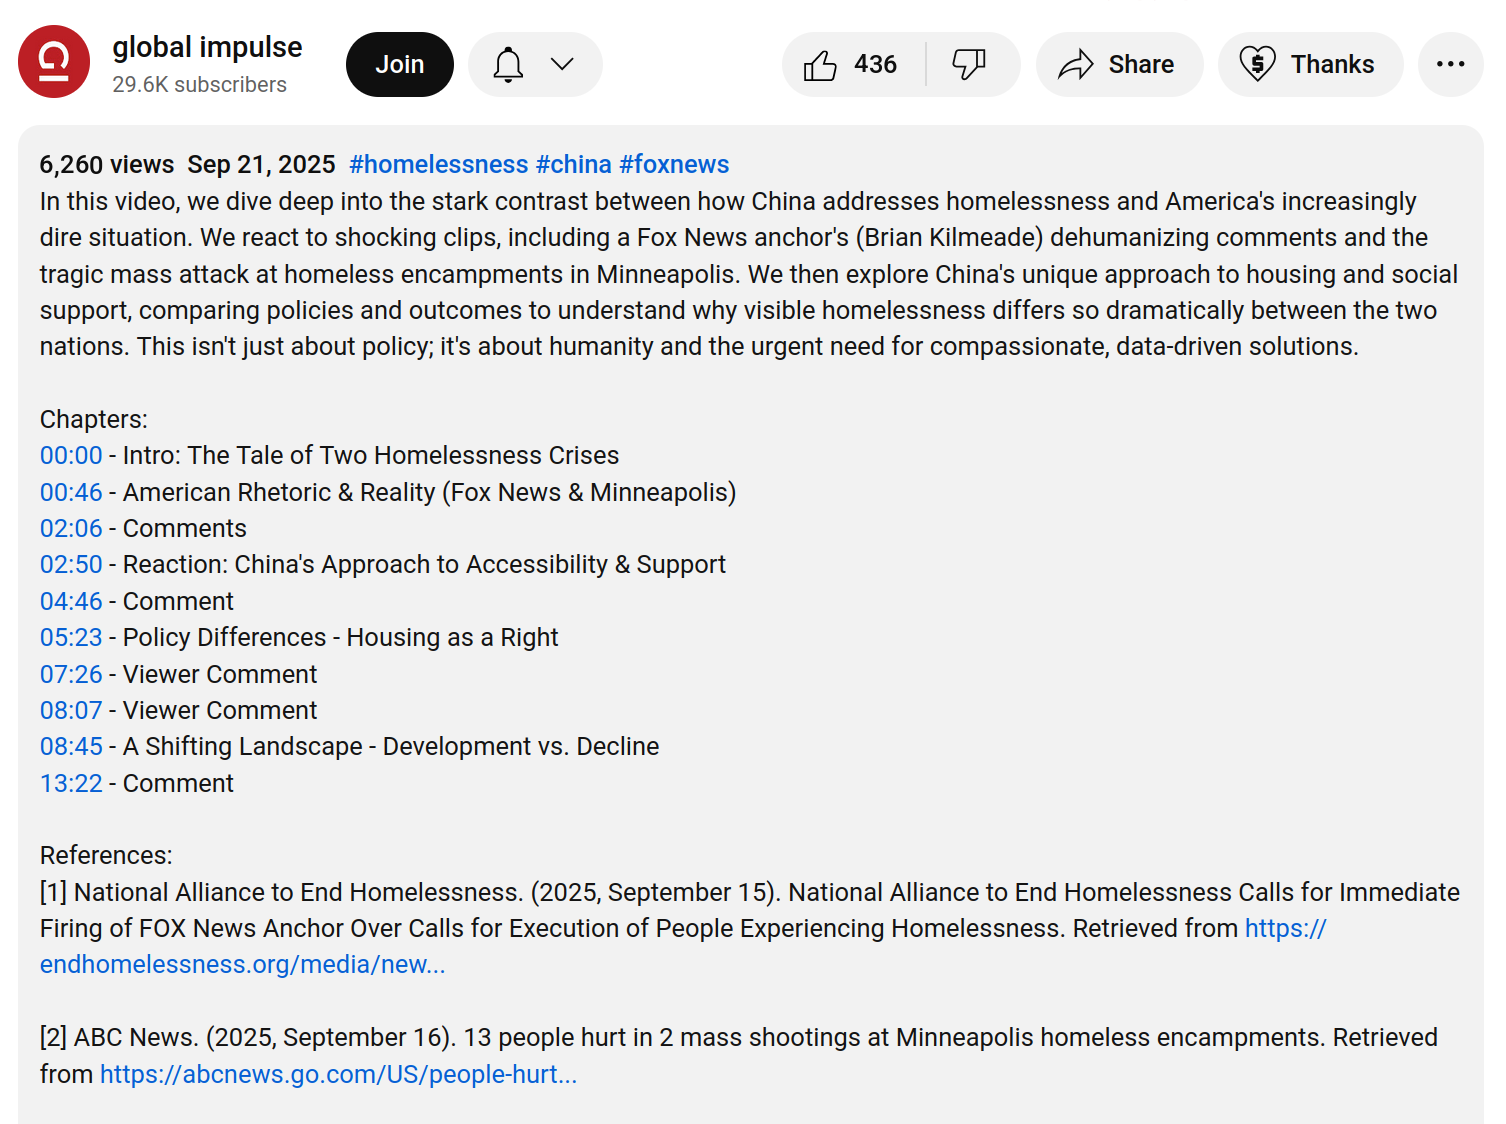The height and width of the screenshot is (1124, 1506).
Task: Skip to 05:23 Policy Differences chapter
Action: coord(71,638)
